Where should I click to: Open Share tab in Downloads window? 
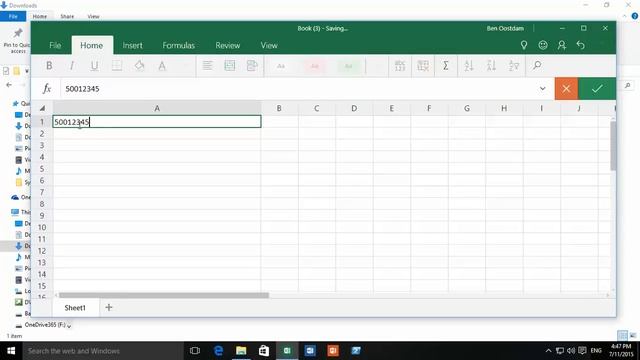(67, 16)
